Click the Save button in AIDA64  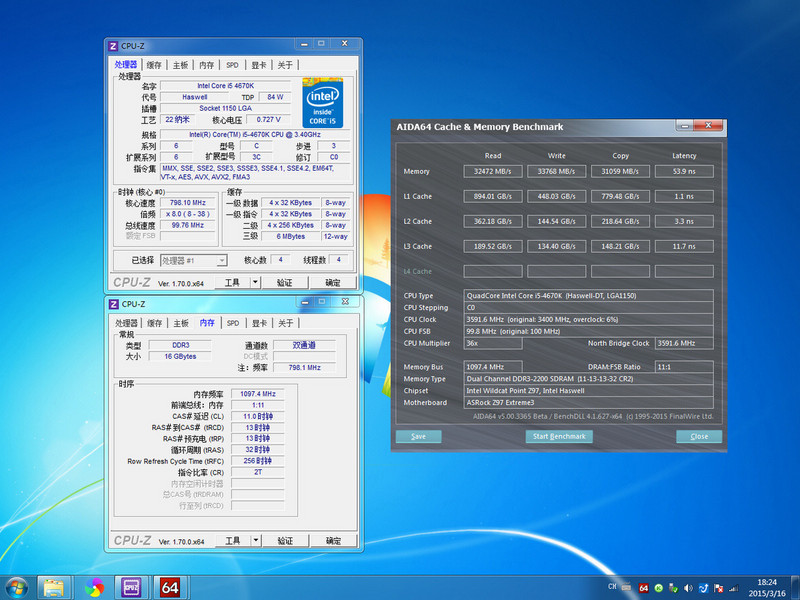click(x=418, y=436)
